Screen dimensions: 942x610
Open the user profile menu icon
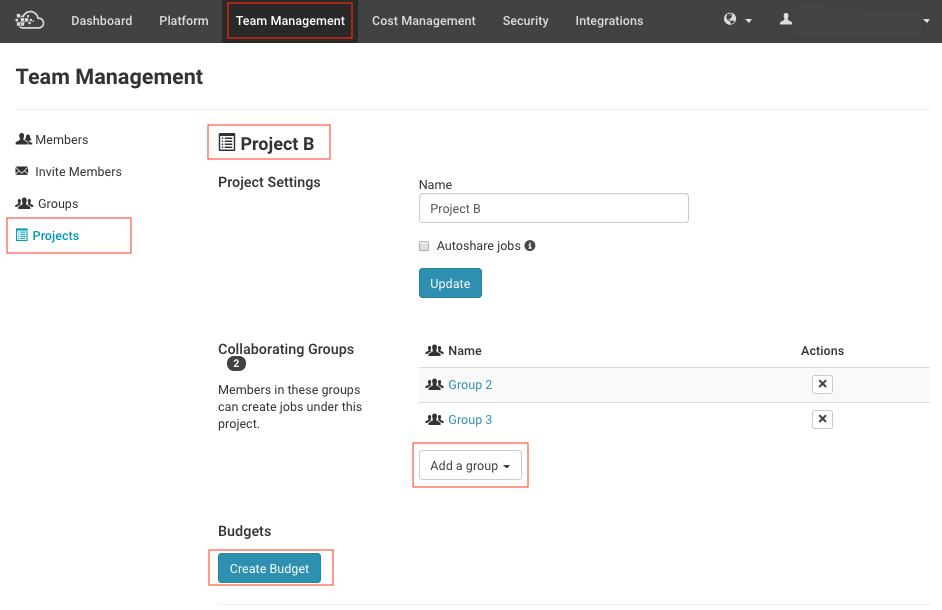click(x=786, y=20)
